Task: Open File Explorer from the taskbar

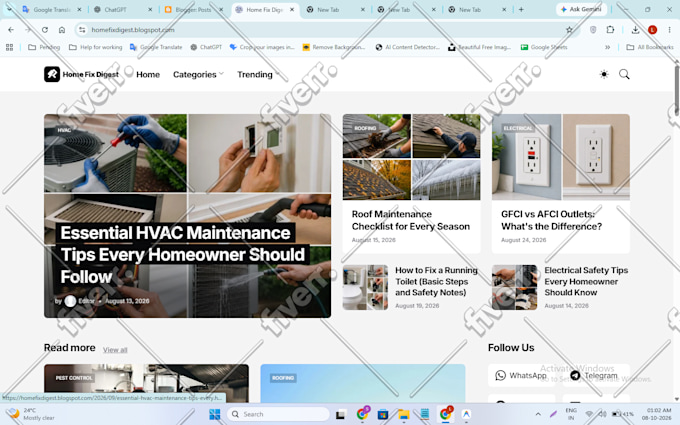Action: (403, 414)
